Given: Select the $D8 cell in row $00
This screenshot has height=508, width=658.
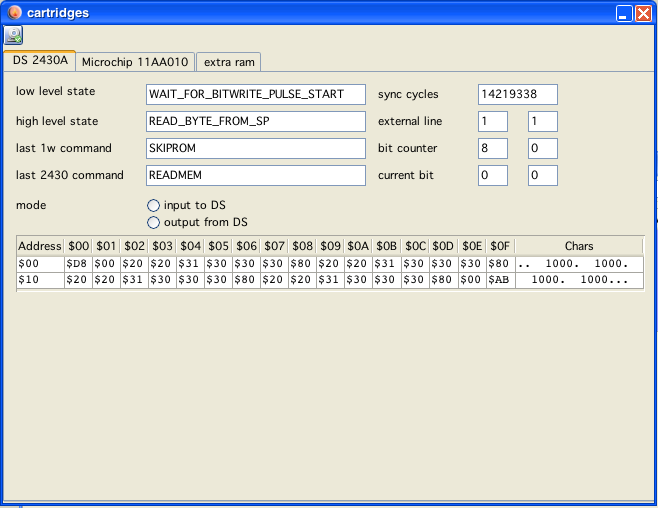Looking at the screenshot, I should (78, 263).
